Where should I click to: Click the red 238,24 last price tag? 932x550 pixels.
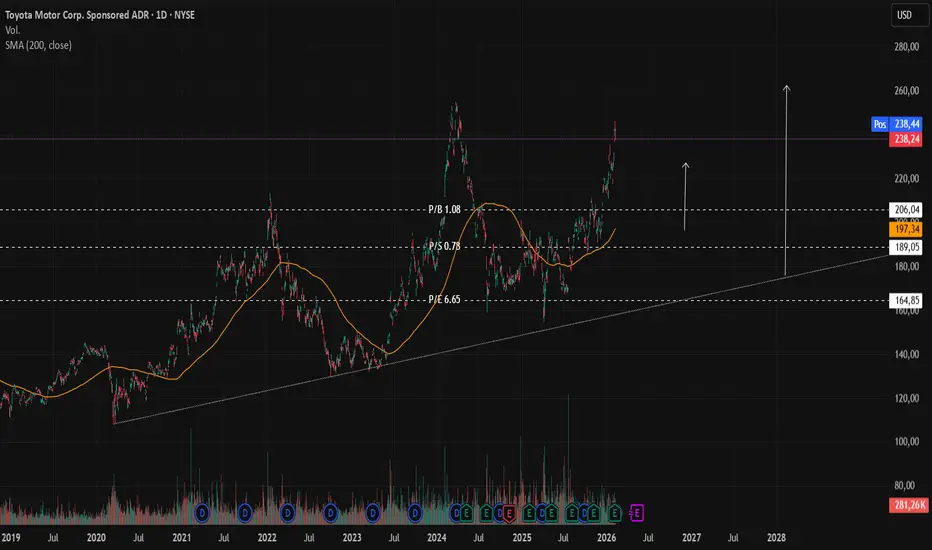coord(906,139)
